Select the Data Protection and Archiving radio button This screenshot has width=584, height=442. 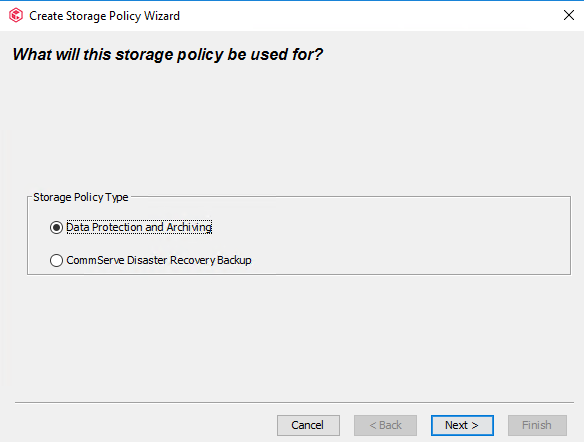[x=56, y=227]
